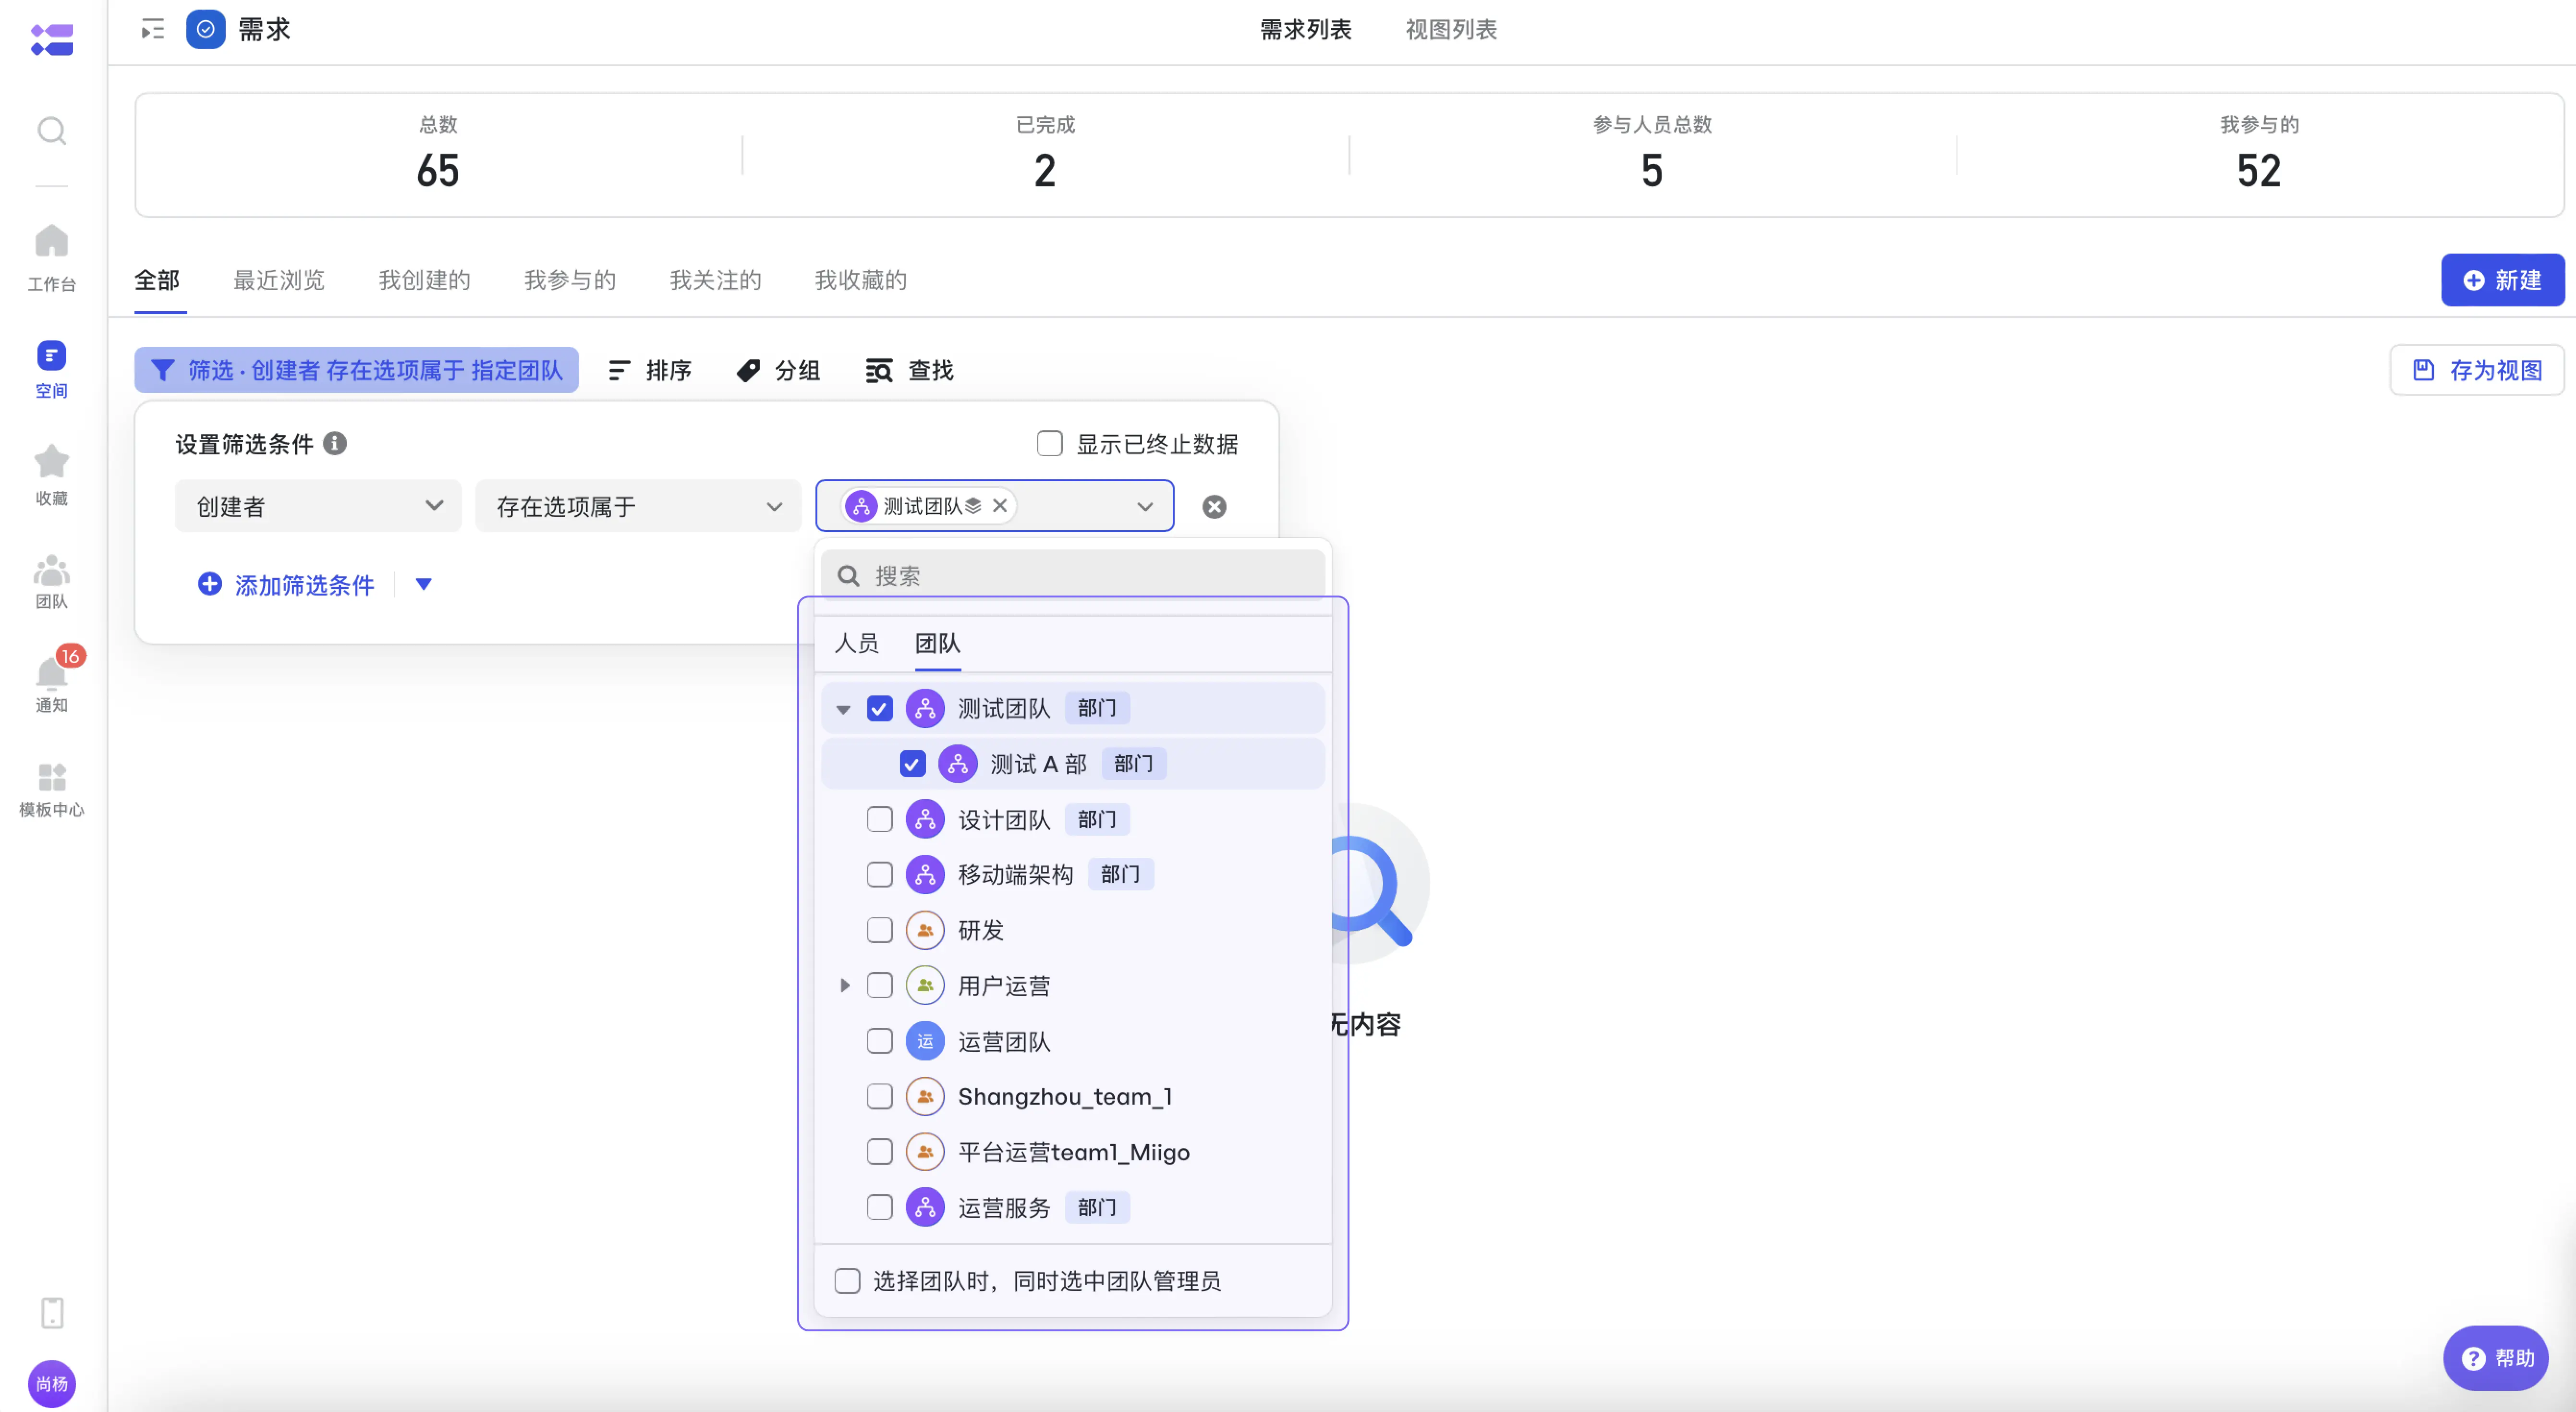Collapse the 测试团队 tree node
Viewport: 2576px width, 1412px height.
point(843,709)
